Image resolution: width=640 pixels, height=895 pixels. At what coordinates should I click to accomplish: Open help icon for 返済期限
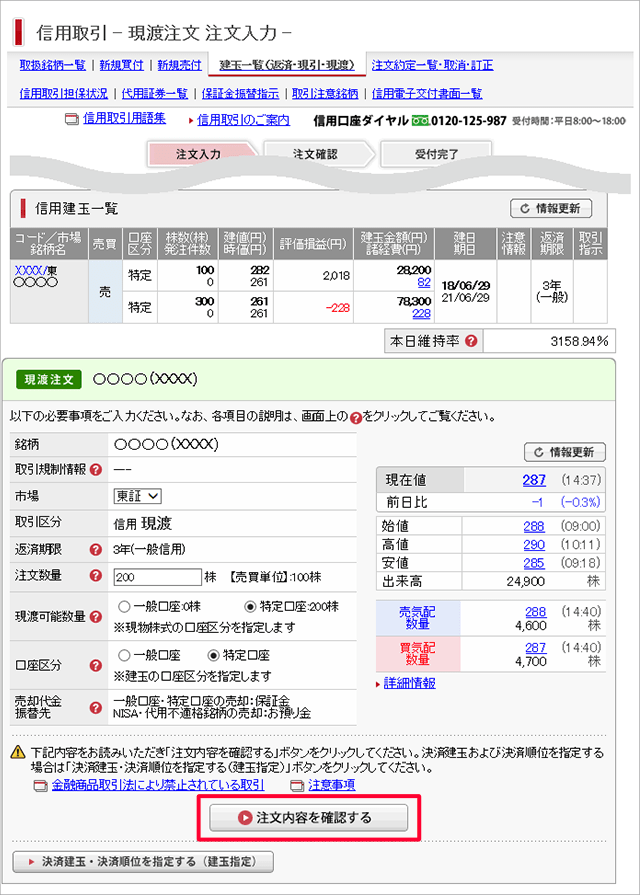pos(96,549)
